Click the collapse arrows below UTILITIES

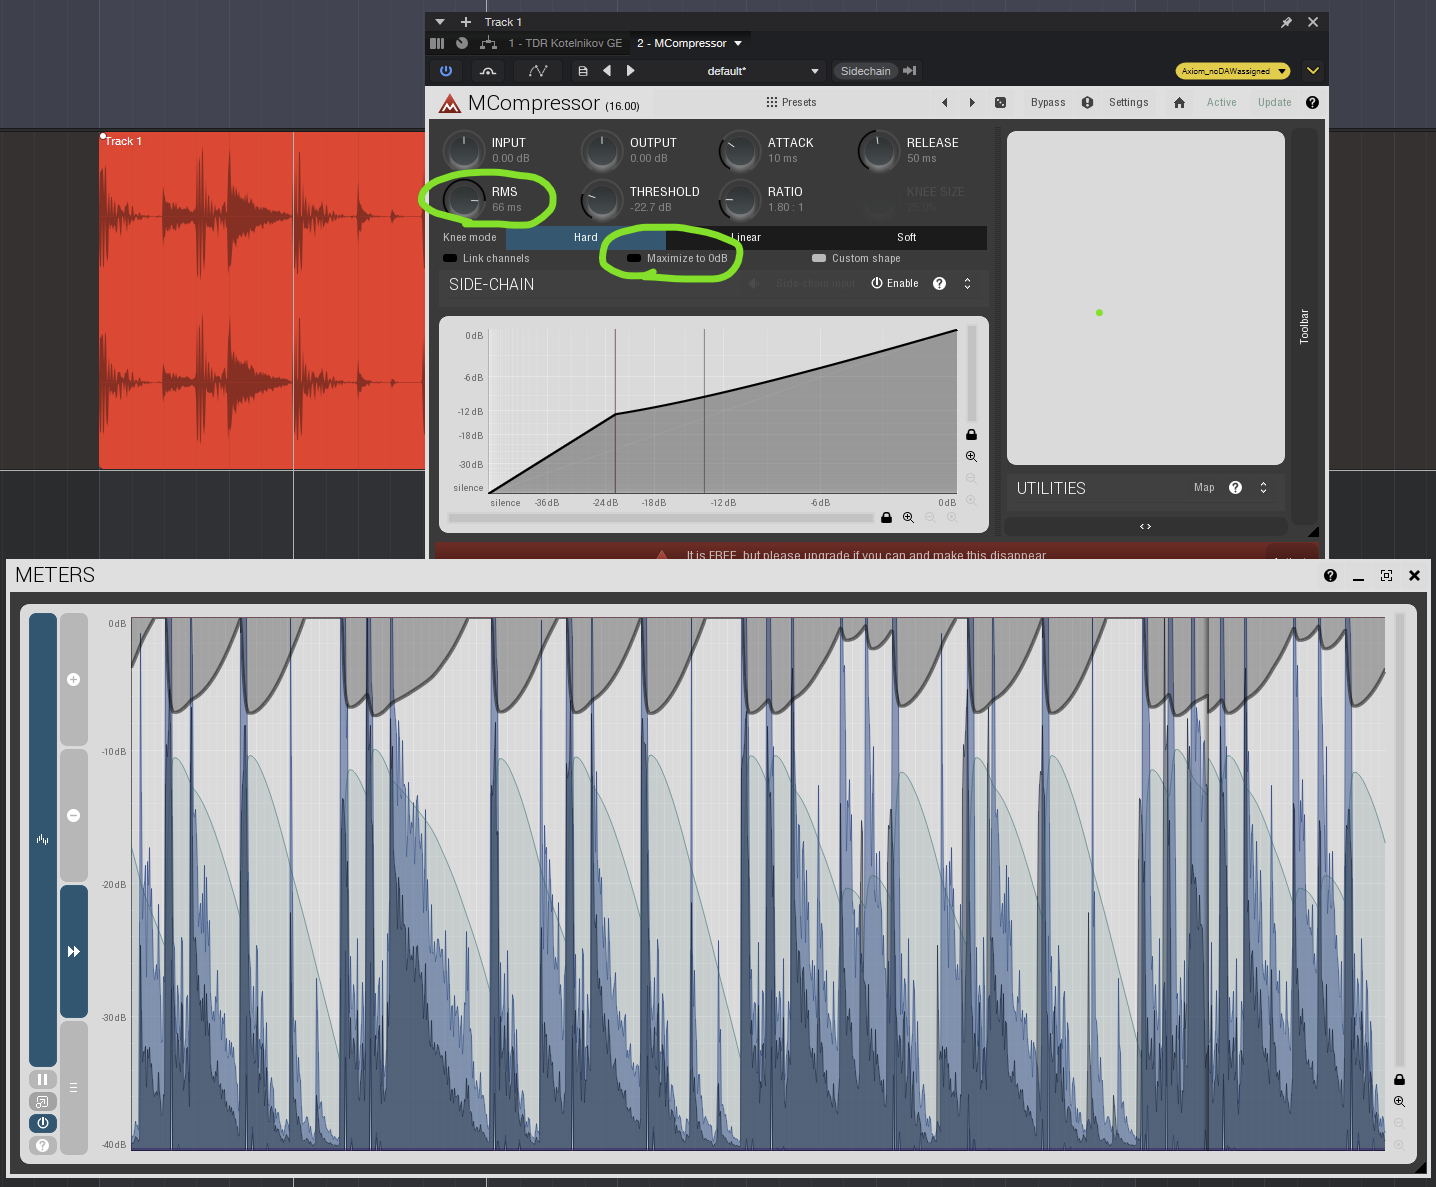1145,526
